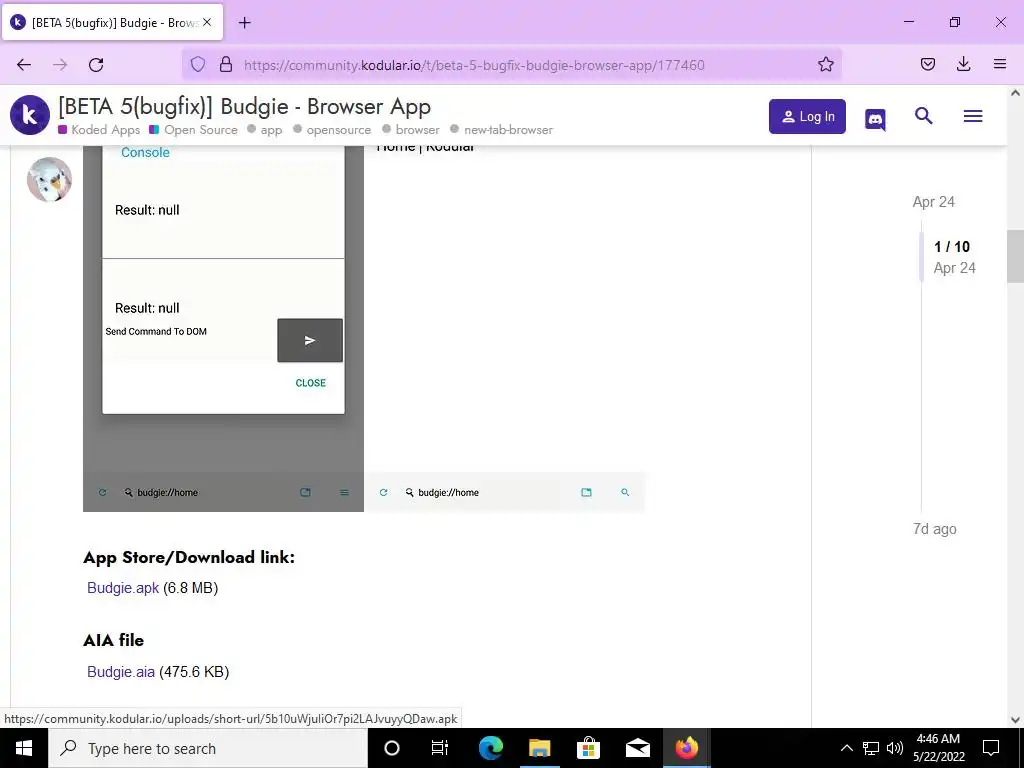This screenshot has height=768, width=1024.
Task: Open the Discord chat icon
Action: coord(875,119)
